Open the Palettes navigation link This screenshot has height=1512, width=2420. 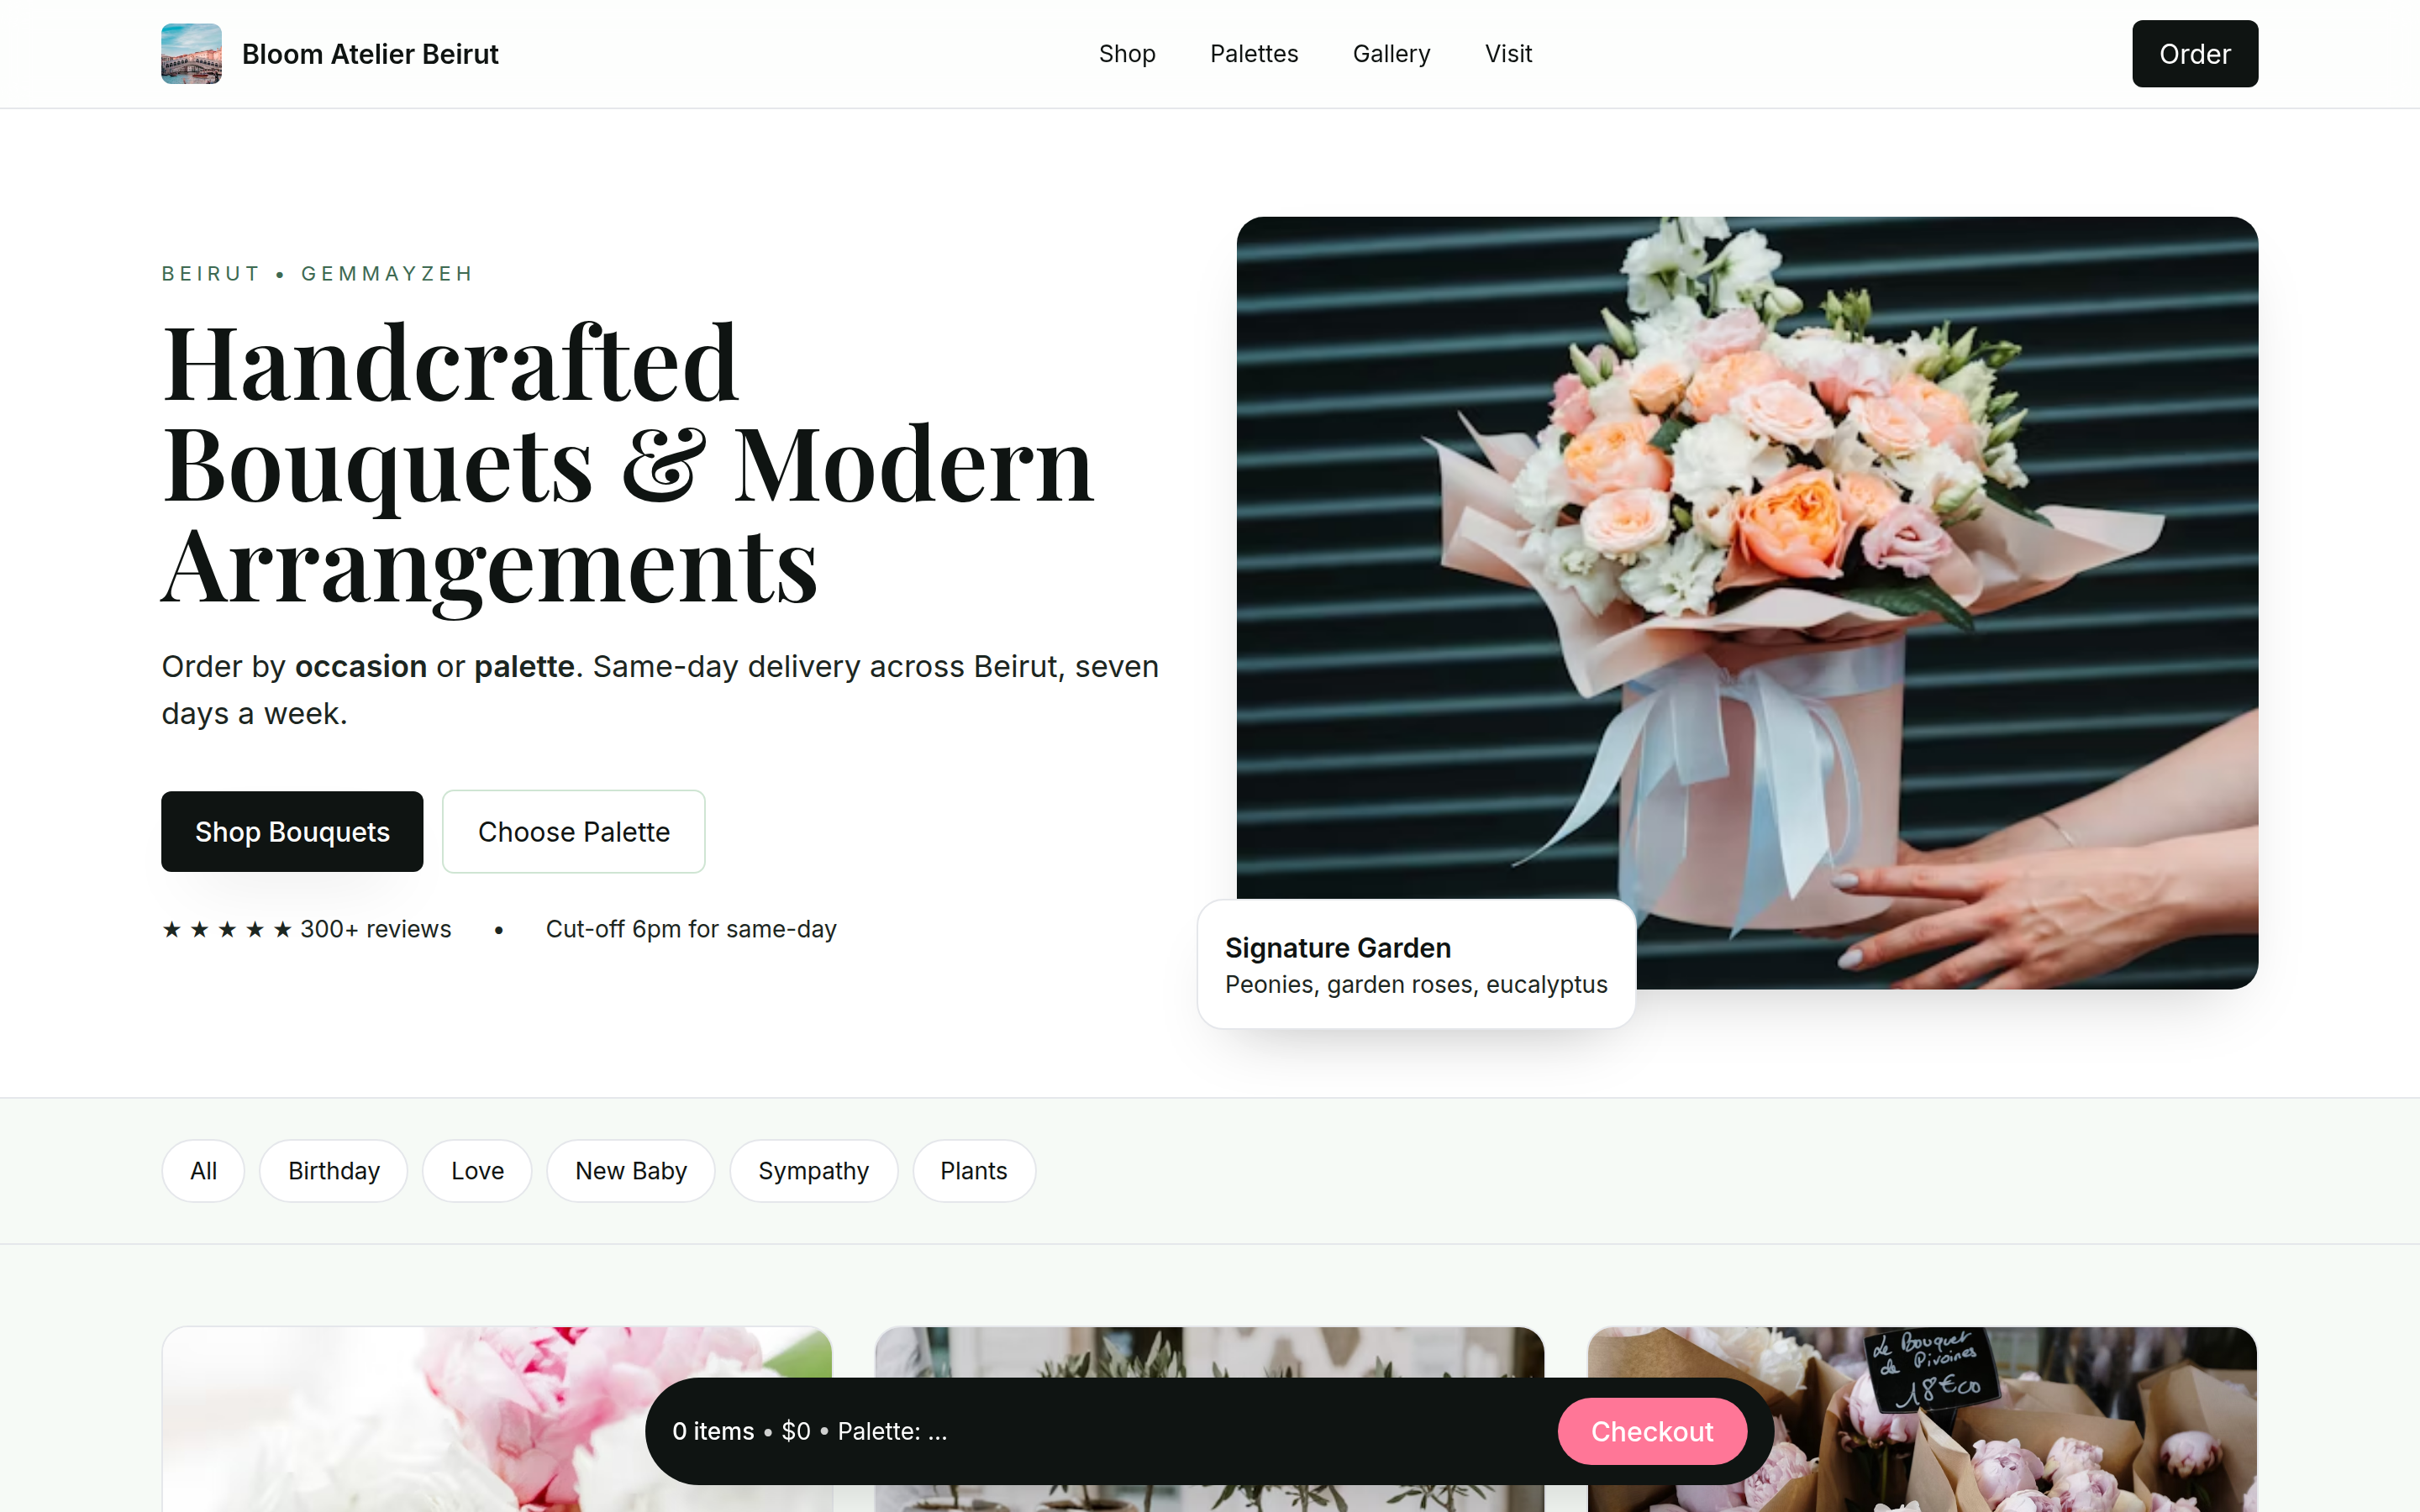coord(1253,54)
